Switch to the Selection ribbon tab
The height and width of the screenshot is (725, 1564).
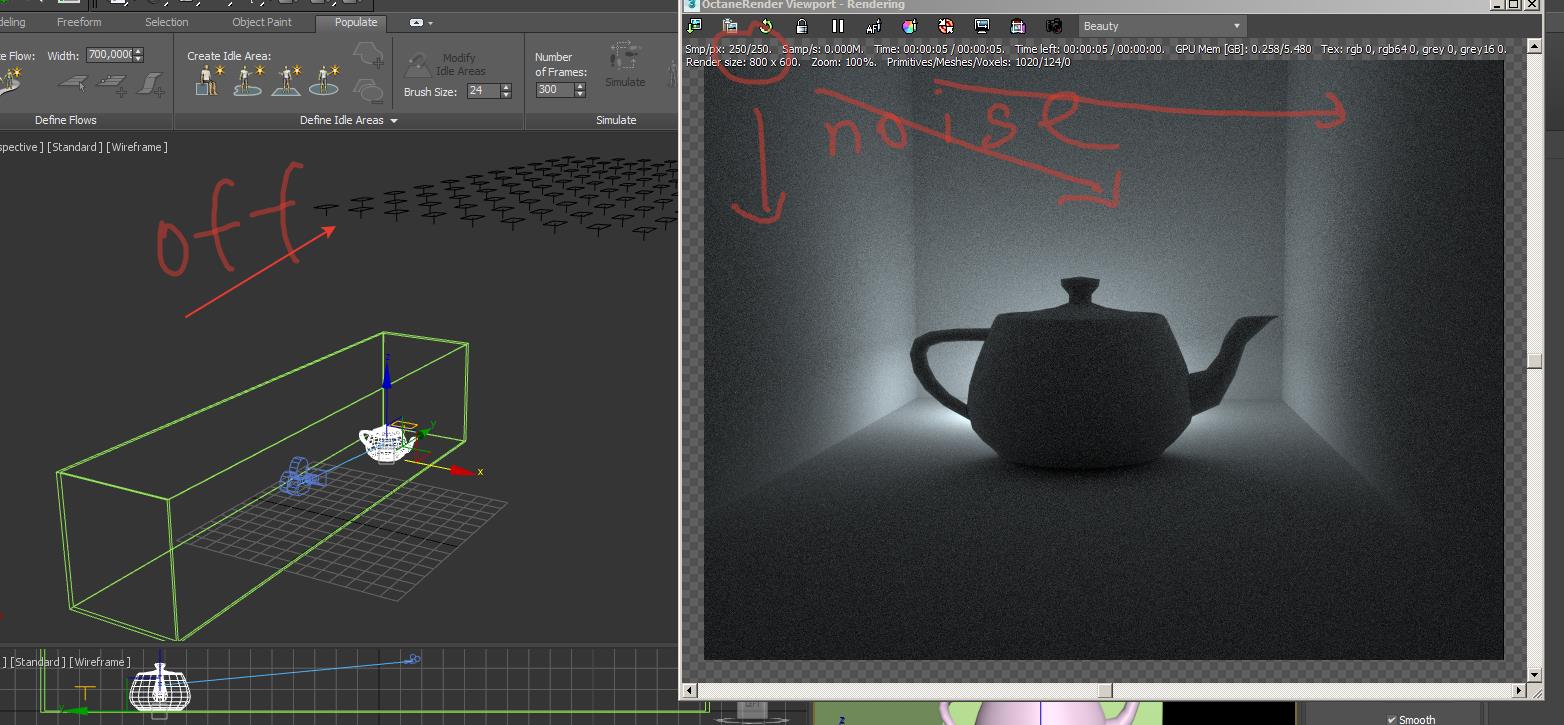point(166,22)
